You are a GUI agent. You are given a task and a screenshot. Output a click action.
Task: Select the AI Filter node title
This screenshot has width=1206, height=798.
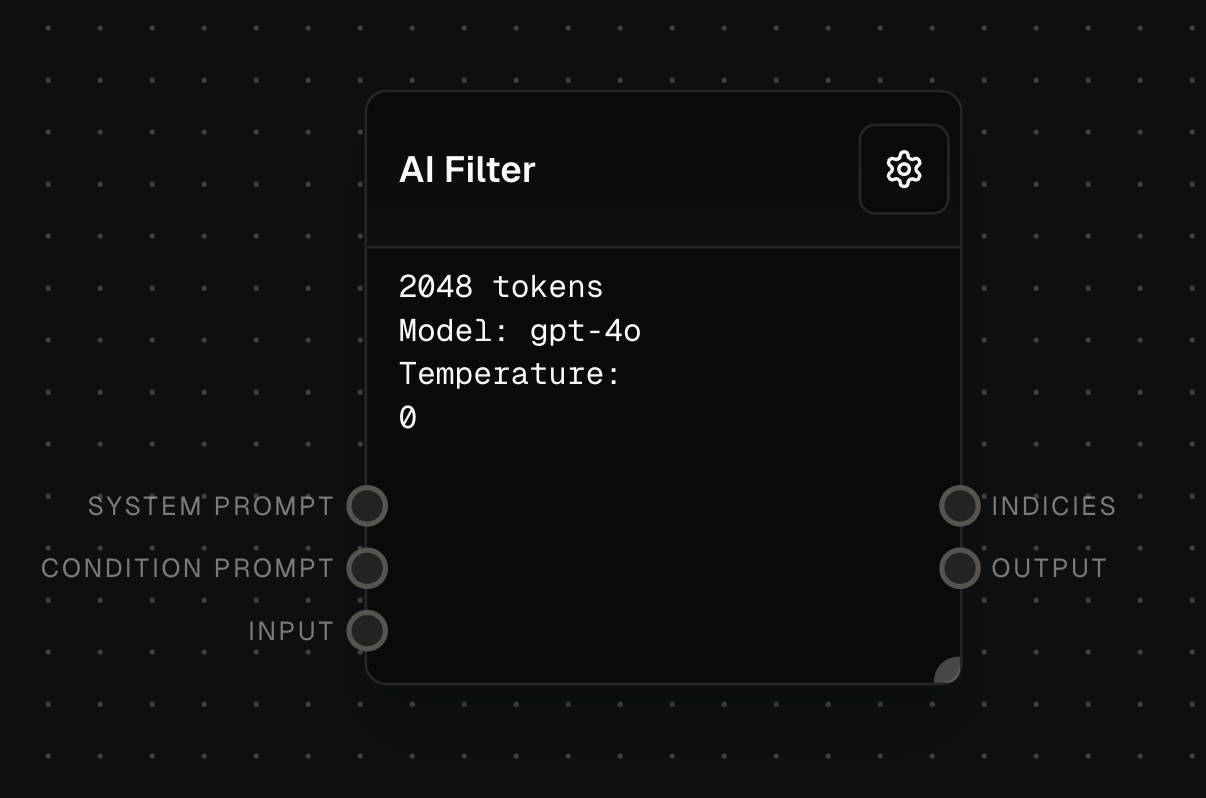[466, 169]
